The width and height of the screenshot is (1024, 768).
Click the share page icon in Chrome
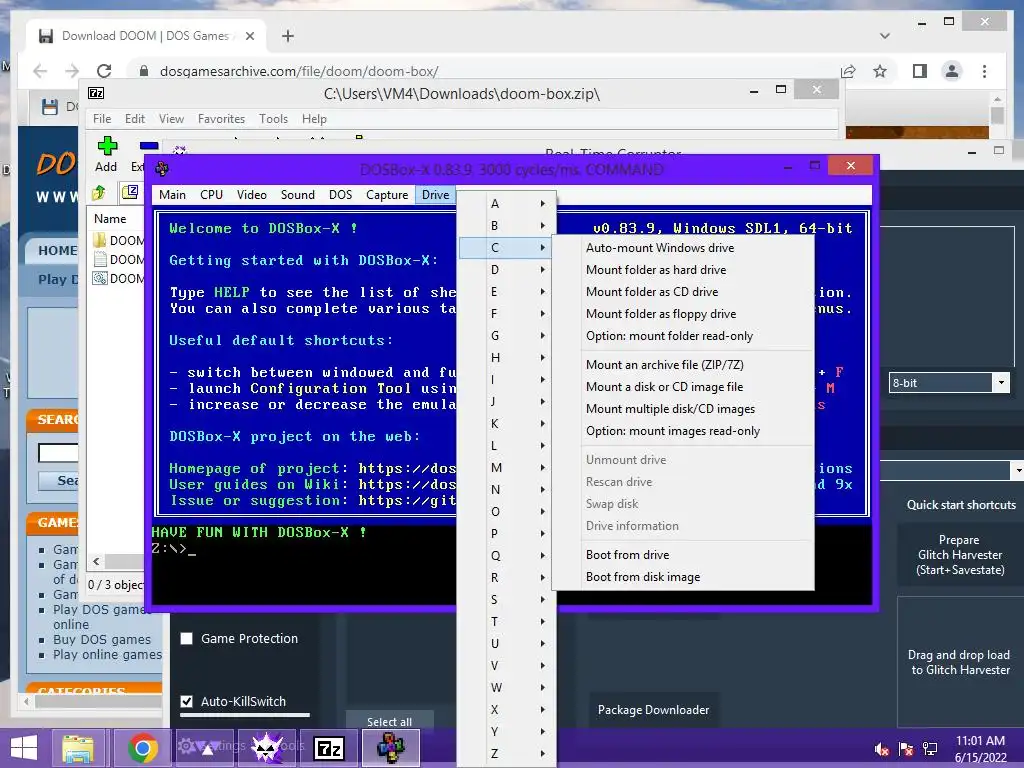848,71
